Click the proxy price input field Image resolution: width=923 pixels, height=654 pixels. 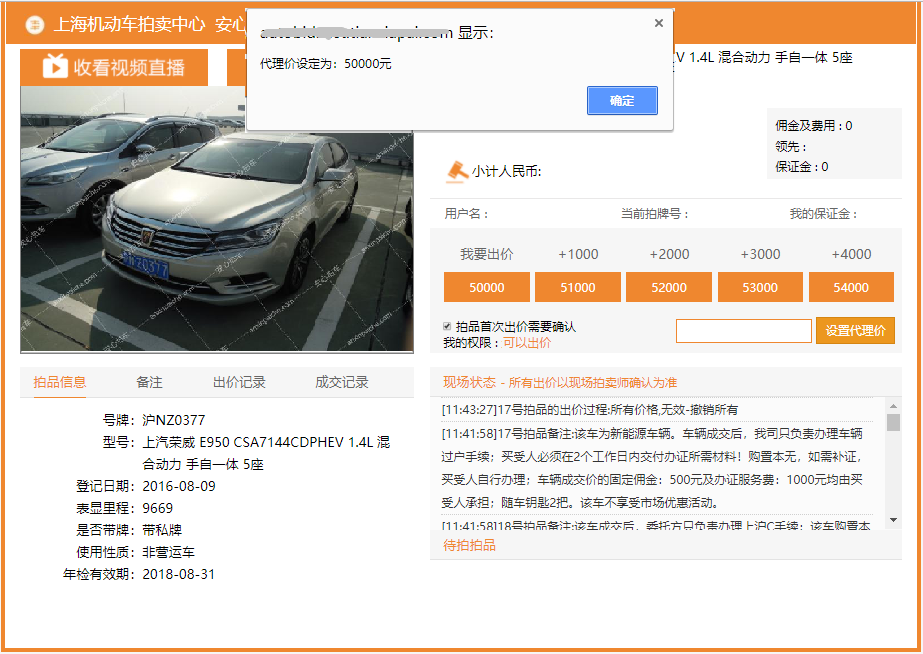click(x=743, y=331)
